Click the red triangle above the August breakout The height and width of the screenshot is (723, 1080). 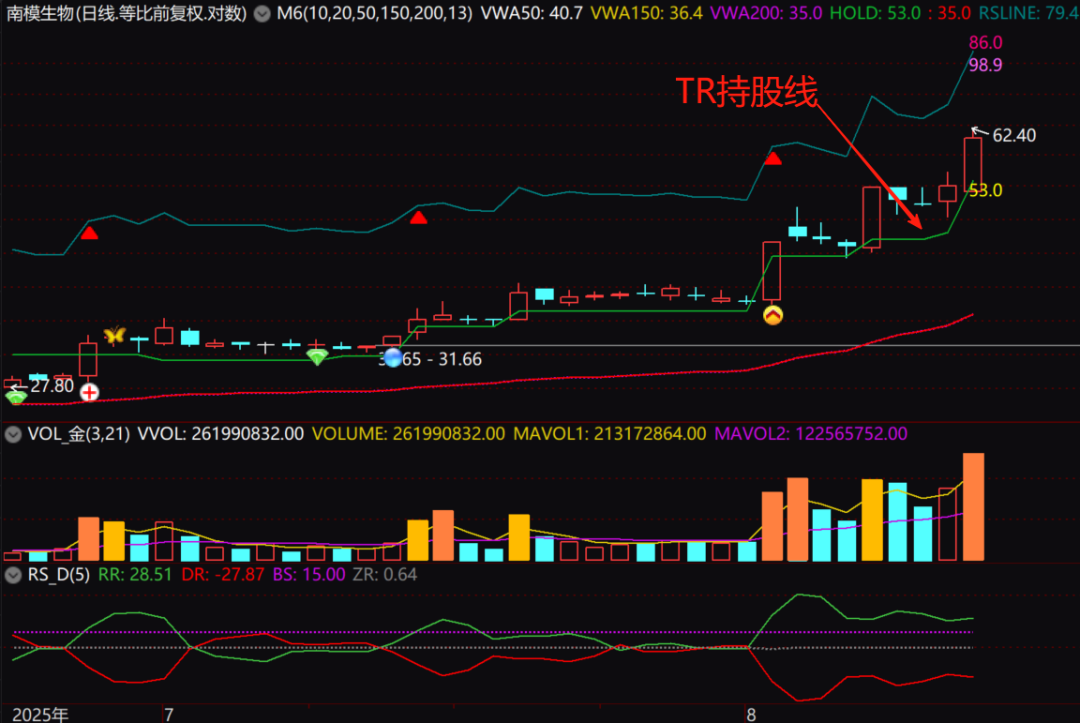click(773, 159)
